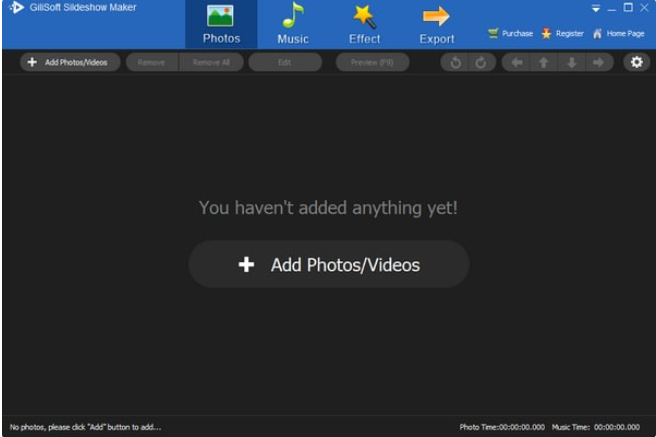Screen dimensions: 656x437
Task: Click the Photo Time status text
Action: coord(502,427)
